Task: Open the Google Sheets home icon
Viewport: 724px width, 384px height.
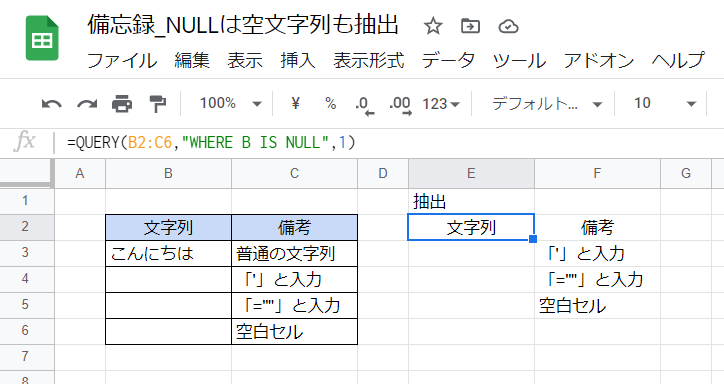Action: tap(42, 38)
